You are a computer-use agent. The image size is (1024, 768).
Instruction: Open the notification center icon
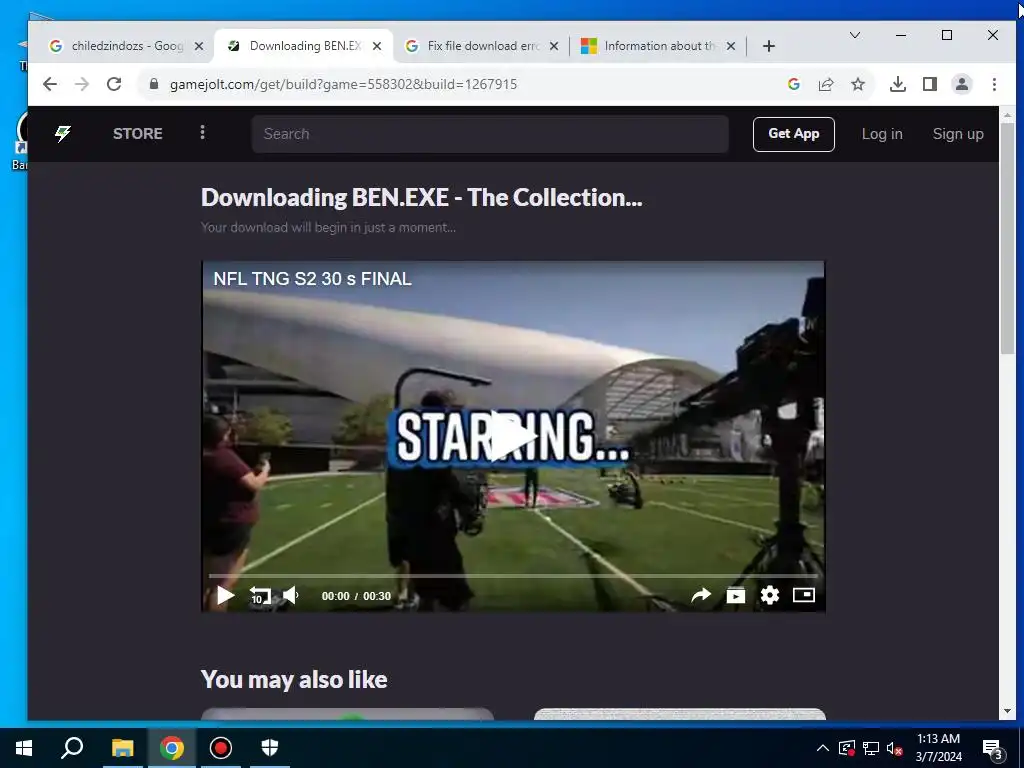[x=993, y=749]
